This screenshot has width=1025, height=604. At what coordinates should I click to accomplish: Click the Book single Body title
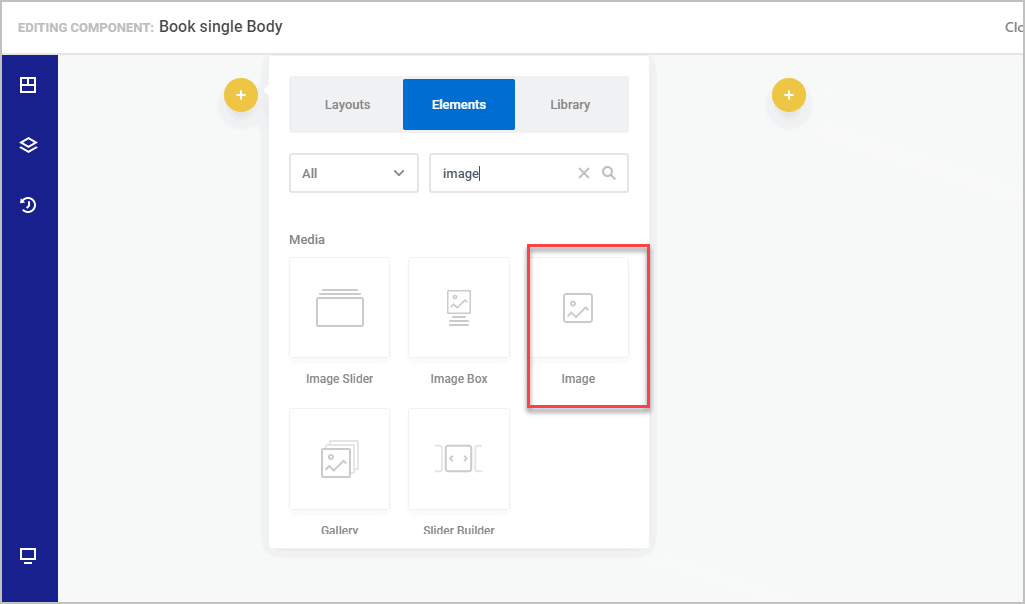[x=220, y=26]
